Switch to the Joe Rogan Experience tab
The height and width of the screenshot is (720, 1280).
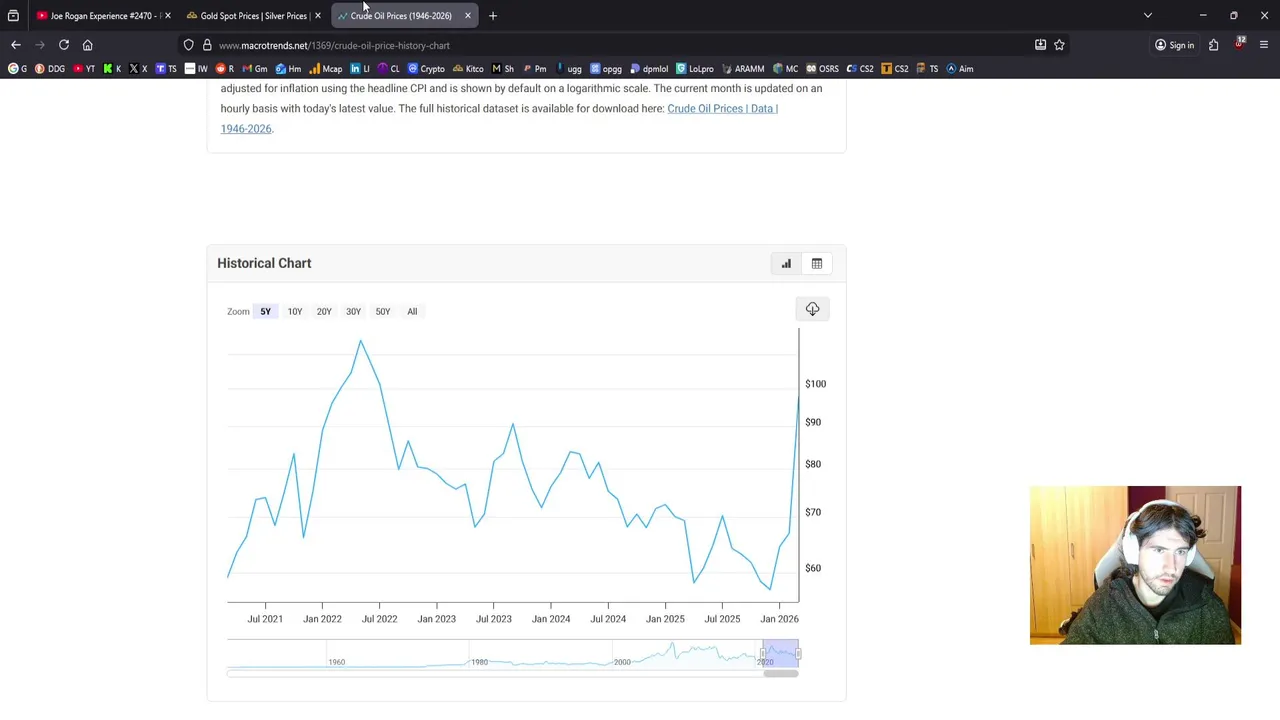(100, 16)
